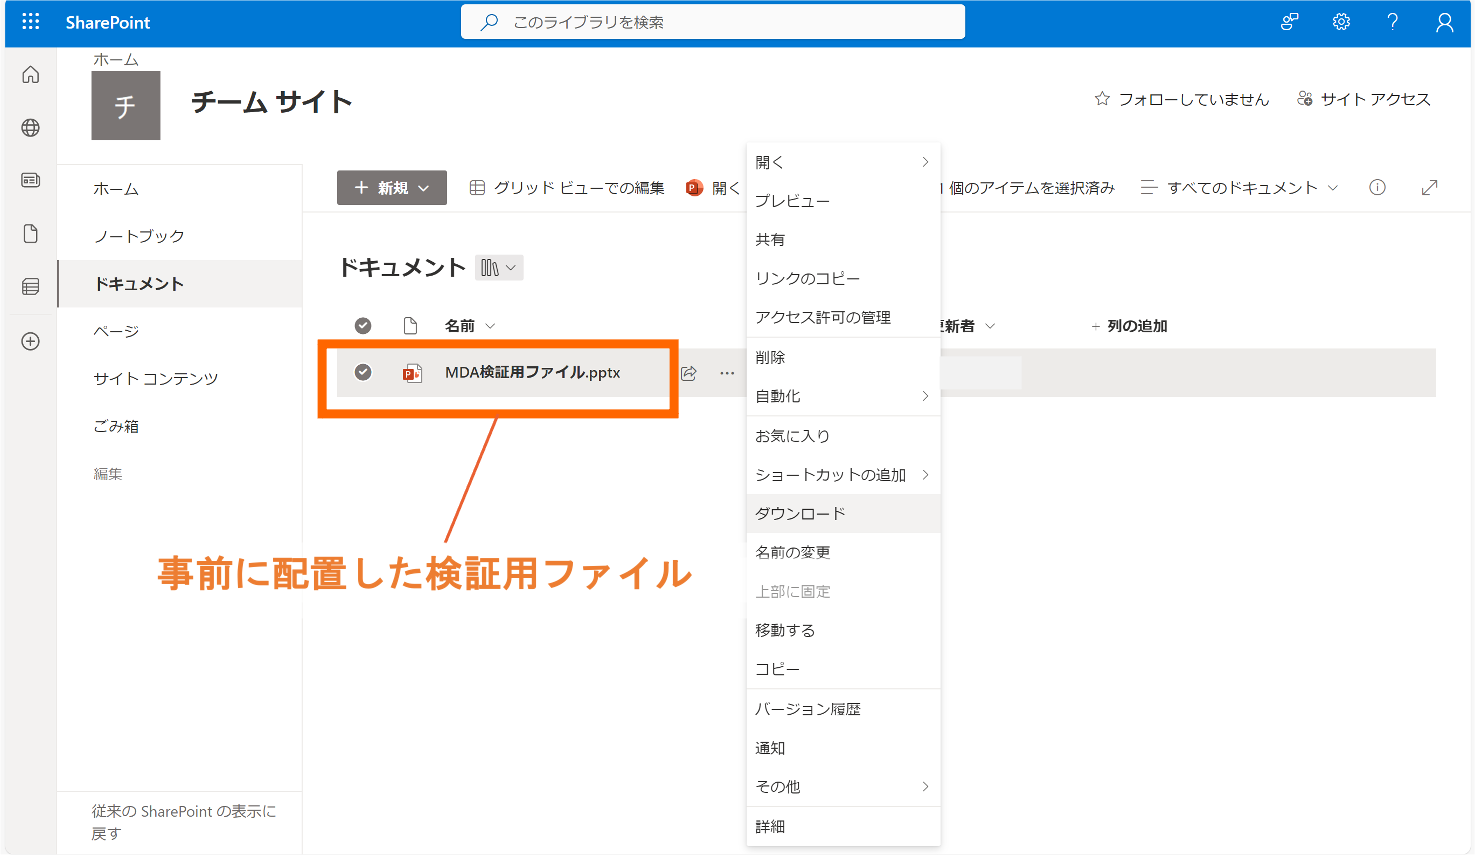Image resolution: width=1475 pixels, height=856 pixels.
Task: Deselect the MDA検証用ファイル.pptx row checkbox
Action: pyautogui.click(x=363, y=372)
